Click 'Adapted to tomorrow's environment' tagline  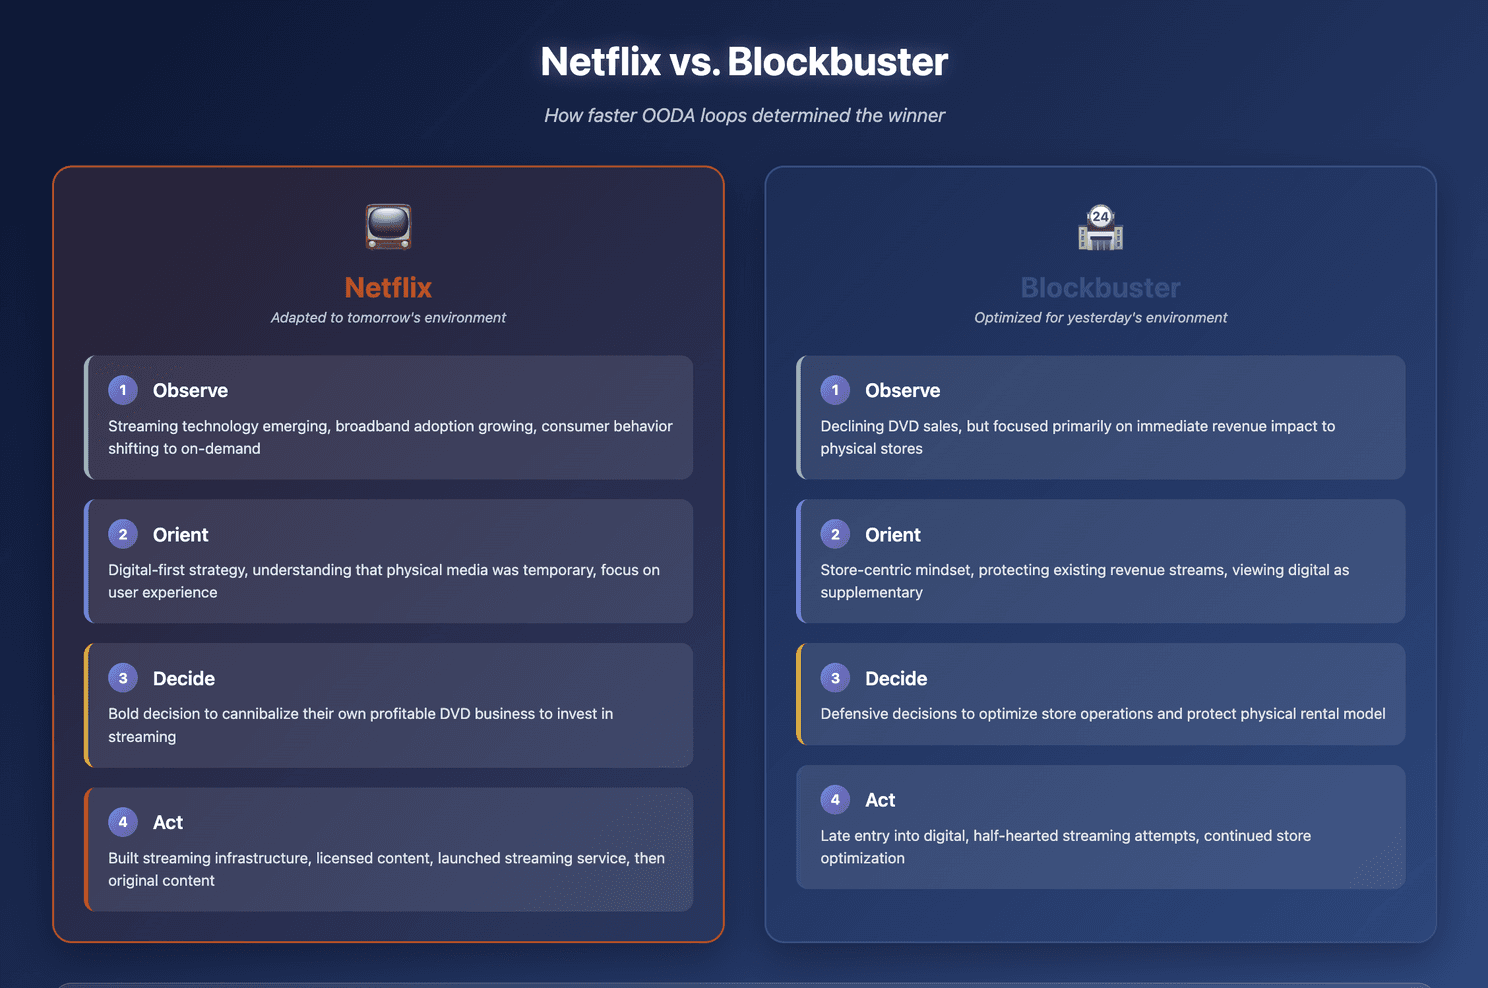pos(388,318)
